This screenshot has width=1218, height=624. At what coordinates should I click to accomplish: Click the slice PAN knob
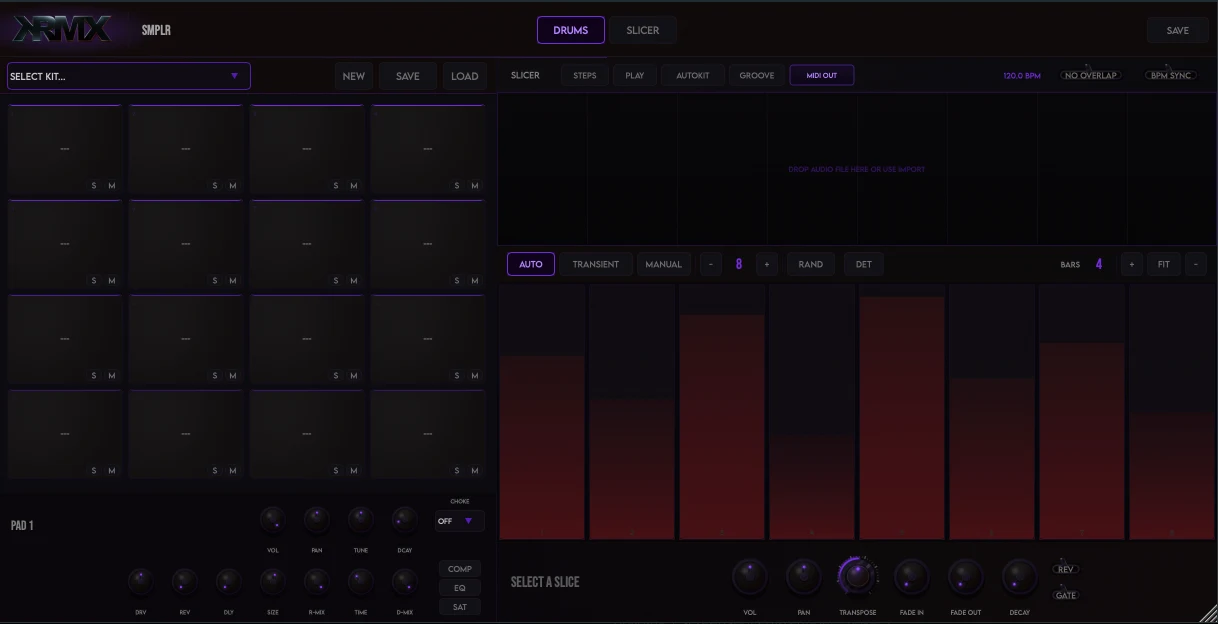(804, 577)
